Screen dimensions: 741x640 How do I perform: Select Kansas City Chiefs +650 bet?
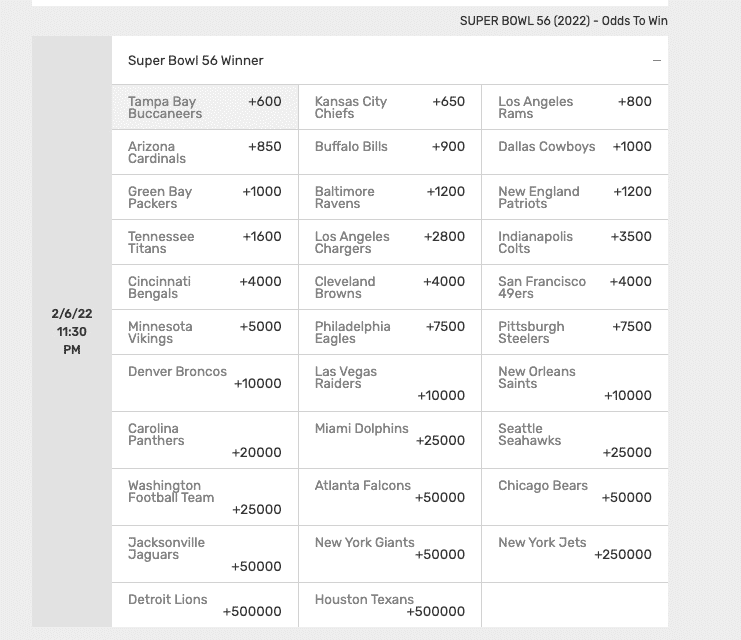point(390,107)
